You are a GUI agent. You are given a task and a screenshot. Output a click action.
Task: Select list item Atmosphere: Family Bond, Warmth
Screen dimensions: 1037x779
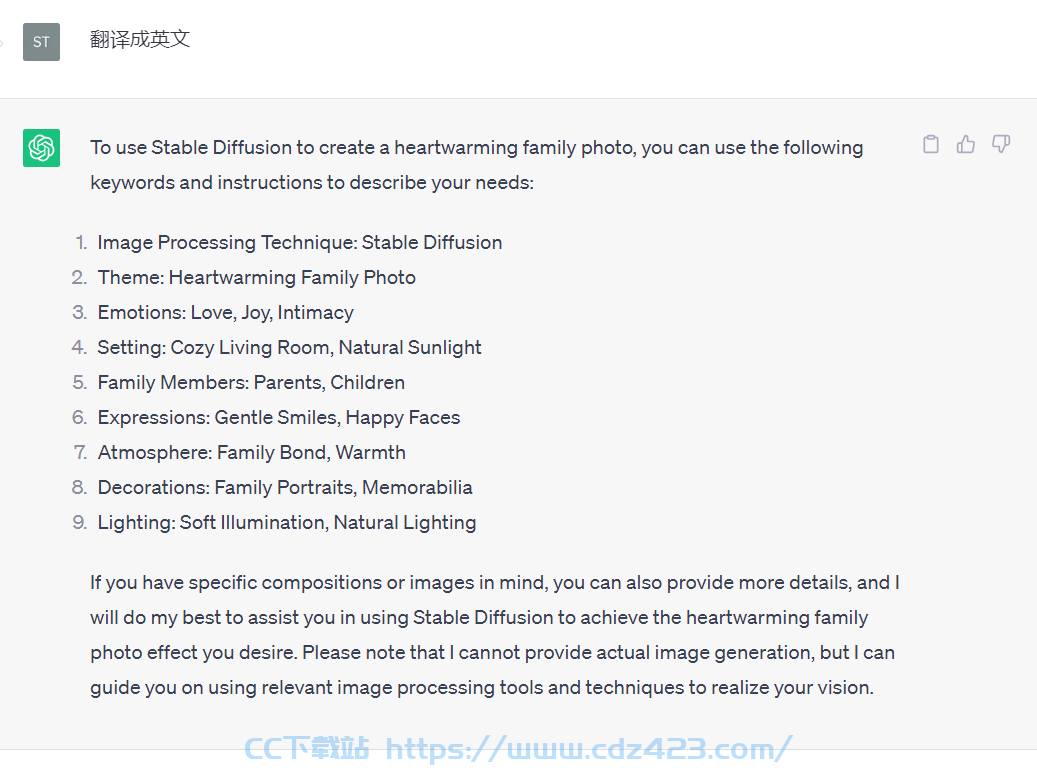tap(251, 453)
